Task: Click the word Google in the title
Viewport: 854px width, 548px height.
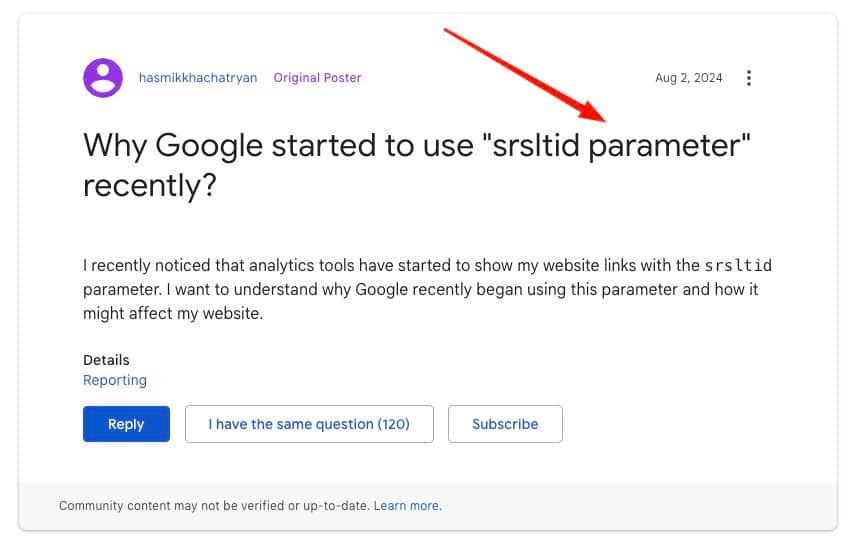Action: [209, 146]
